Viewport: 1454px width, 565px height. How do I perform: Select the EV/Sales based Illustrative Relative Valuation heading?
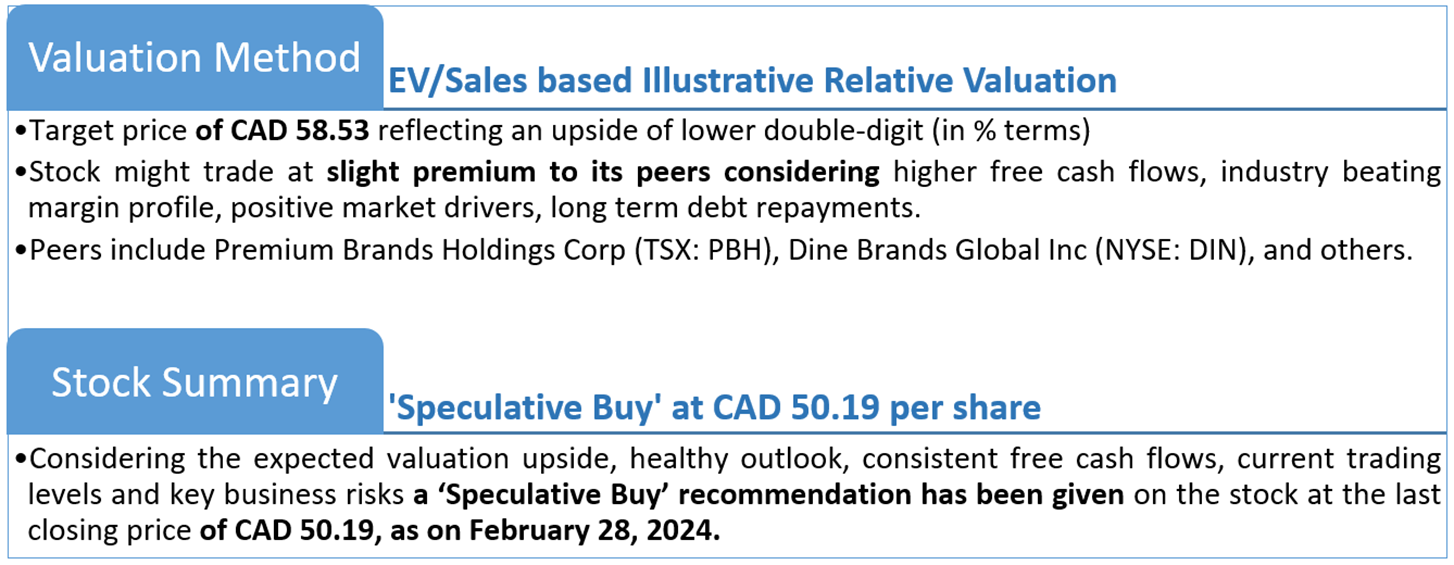[x=752, y=80]
